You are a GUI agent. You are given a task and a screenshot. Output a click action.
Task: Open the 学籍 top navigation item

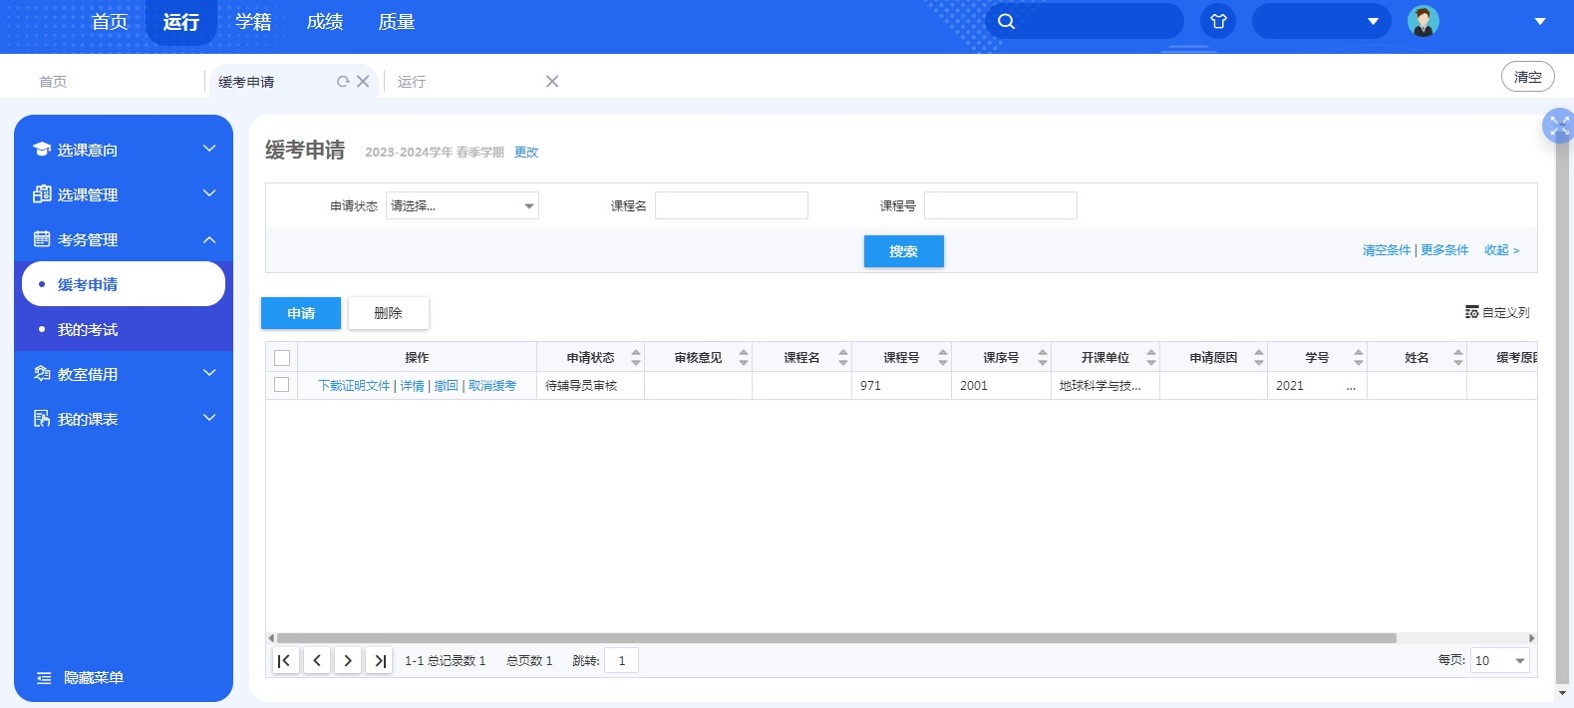click(253, 22)
